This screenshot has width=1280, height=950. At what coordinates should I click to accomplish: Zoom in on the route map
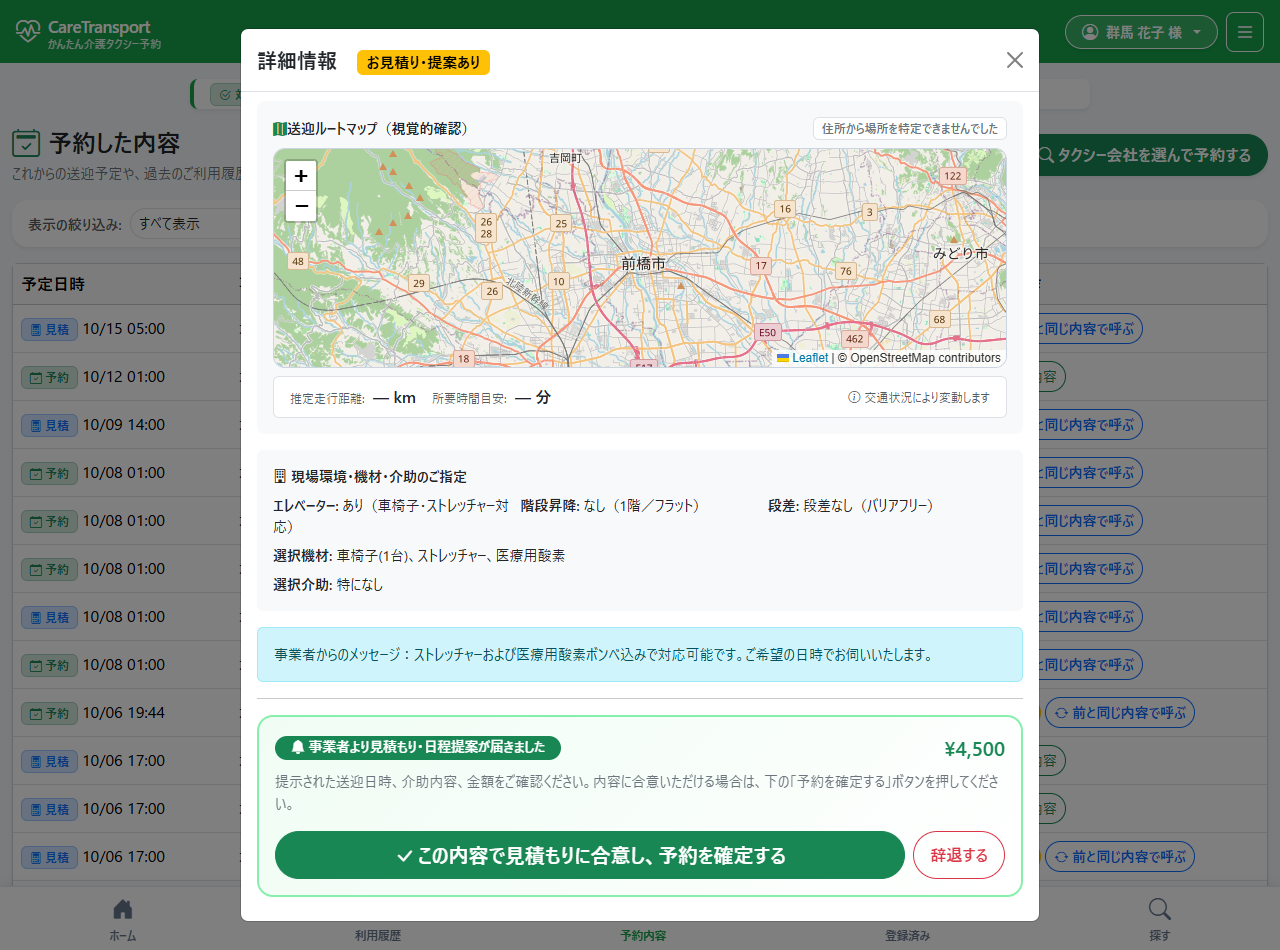[301, 176]
